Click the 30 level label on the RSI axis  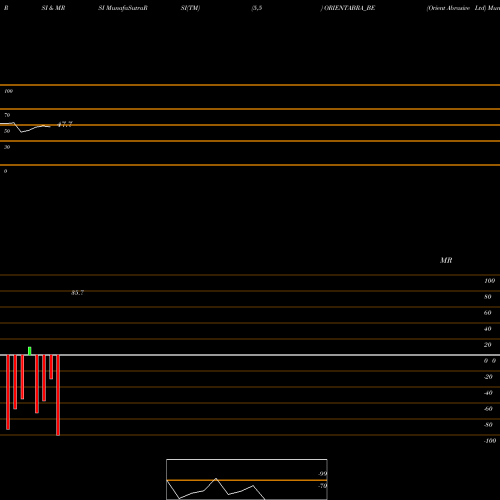pos(7,147)
